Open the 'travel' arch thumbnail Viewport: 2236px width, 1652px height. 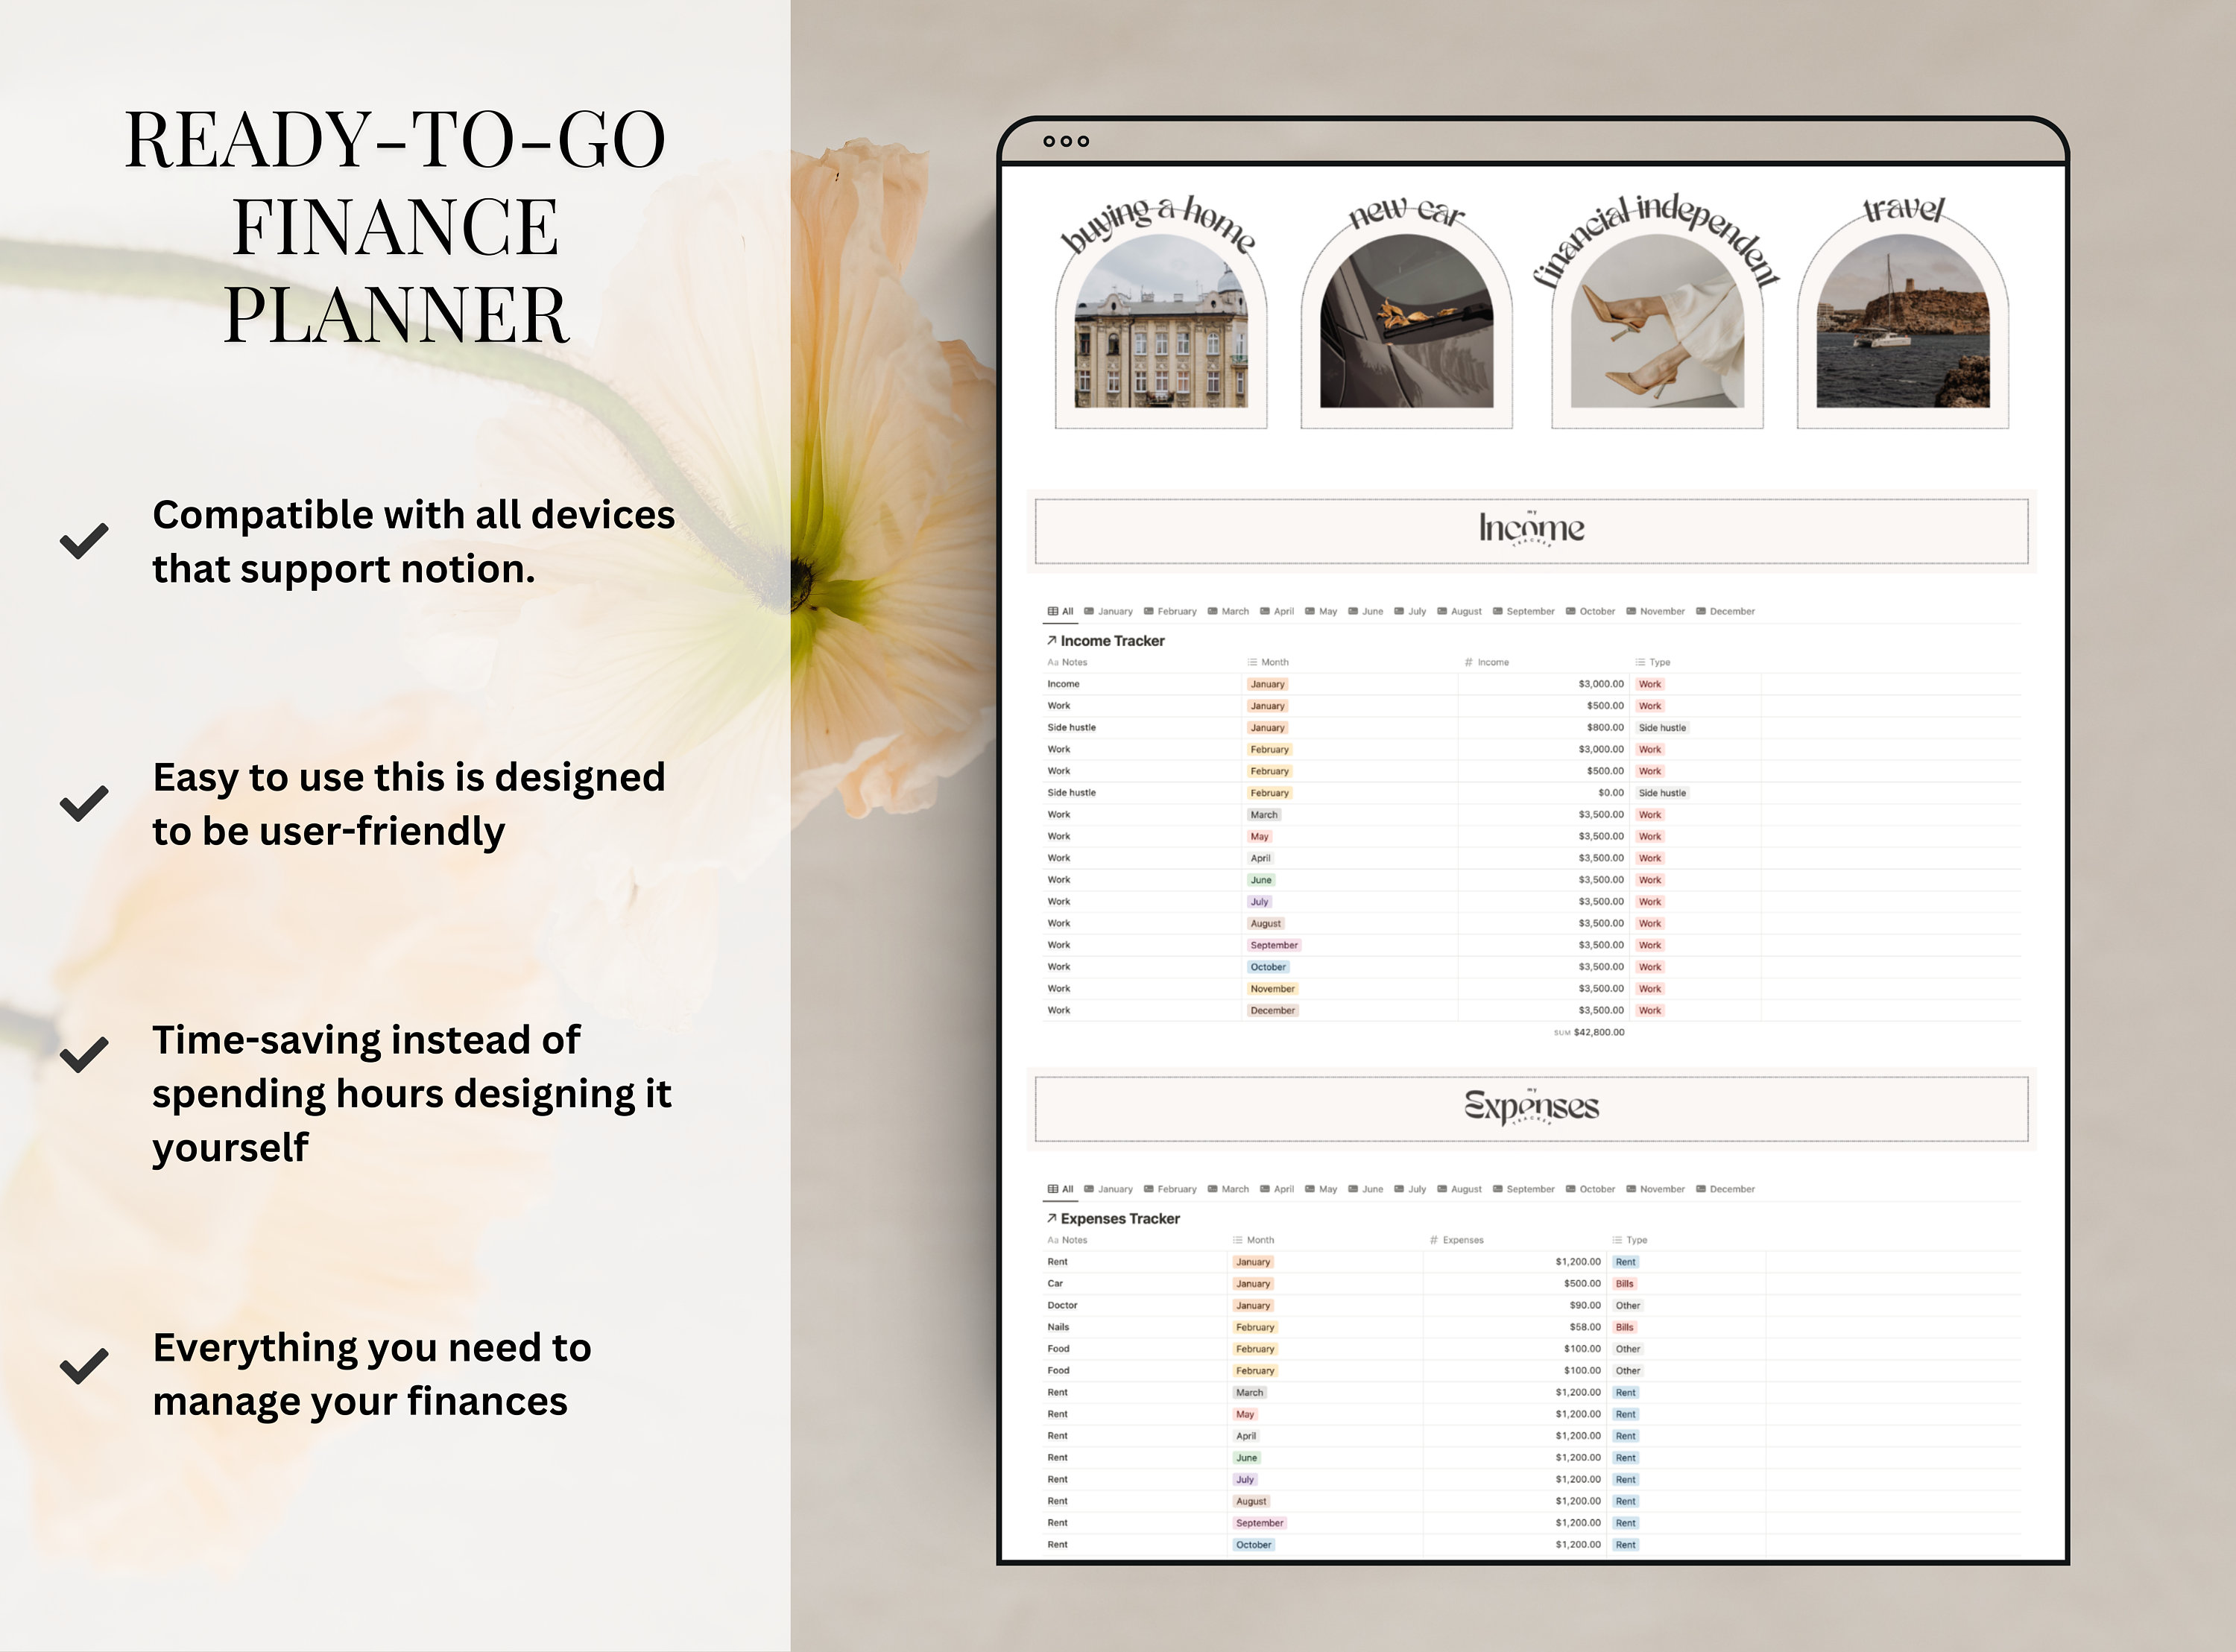tap(1902, 313)
